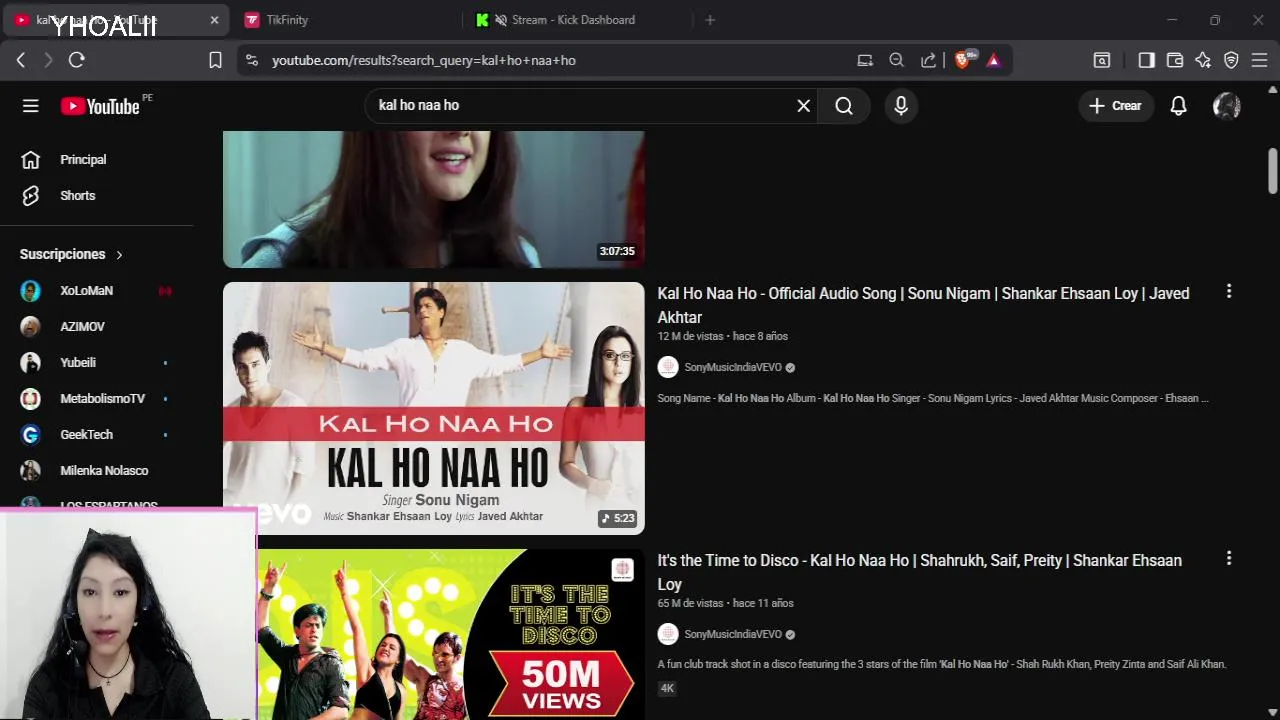Open the Brave Rewards triangle icon

click(993, 61)
